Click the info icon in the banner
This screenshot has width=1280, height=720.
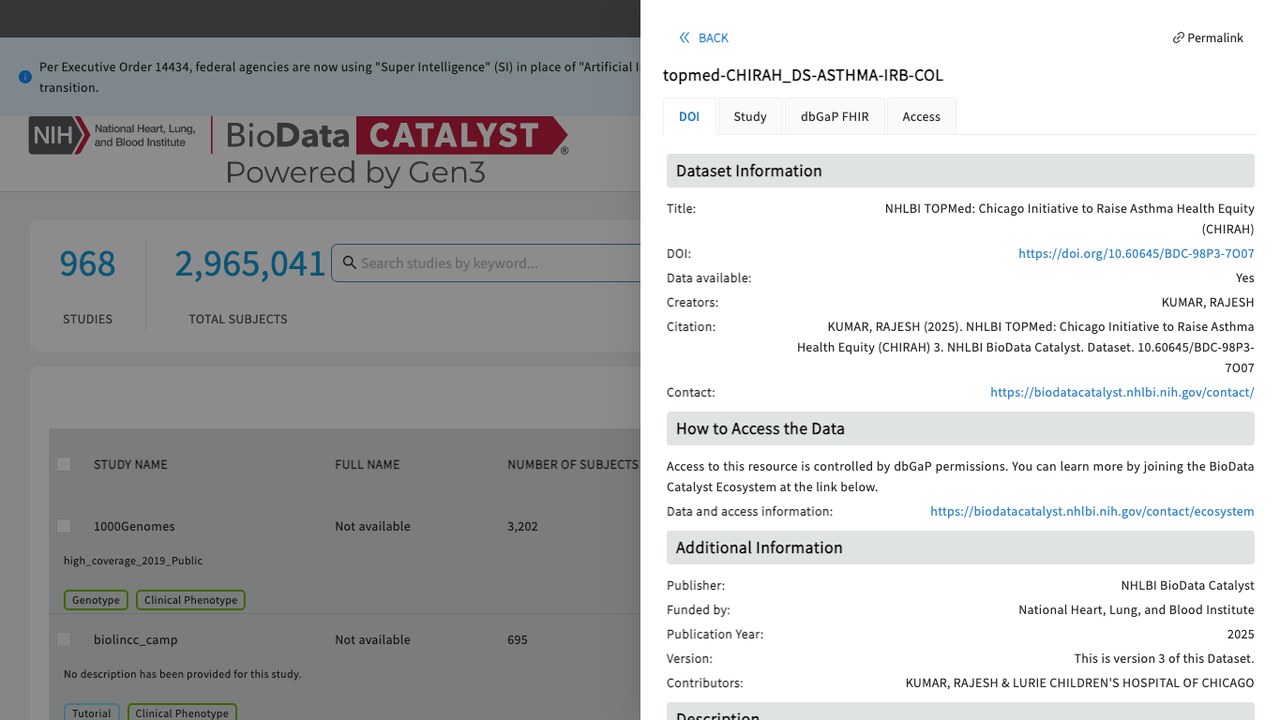click(25, 77)
